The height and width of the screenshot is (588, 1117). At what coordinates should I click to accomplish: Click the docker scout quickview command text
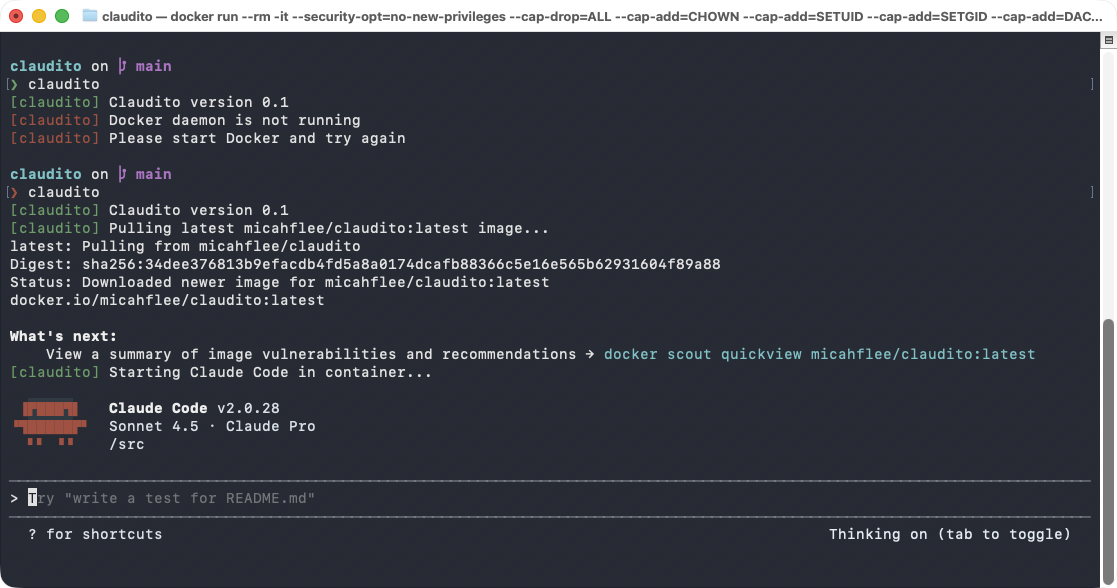pos(819,354)
